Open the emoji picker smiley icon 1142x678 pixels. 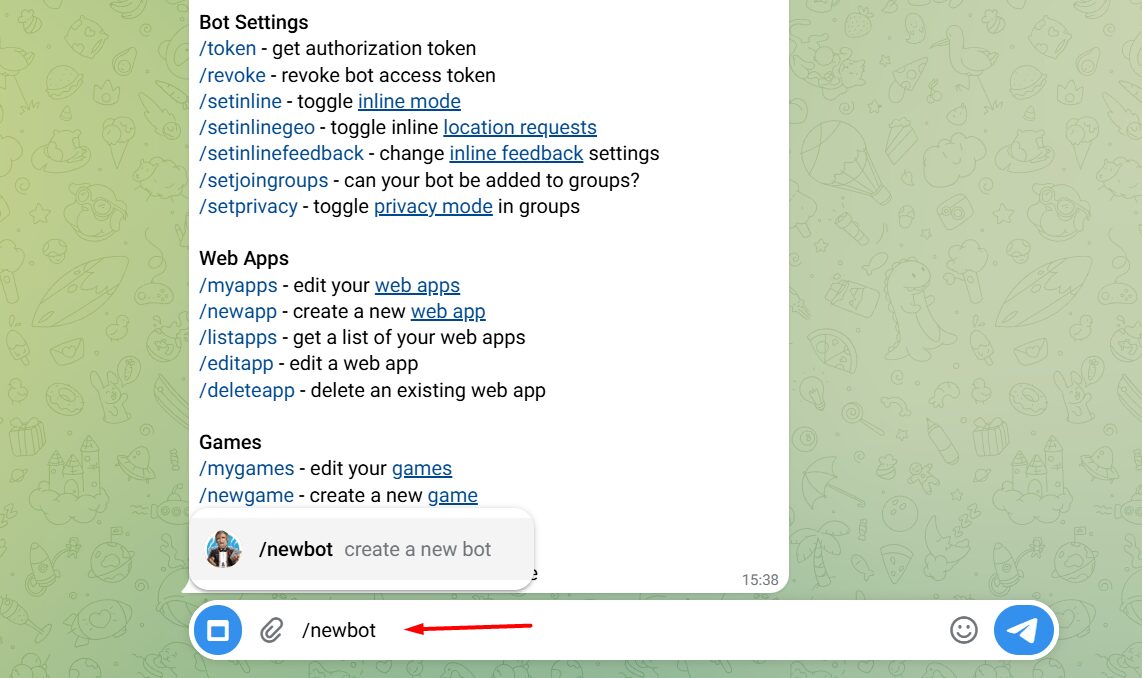[x=964, y=630]
